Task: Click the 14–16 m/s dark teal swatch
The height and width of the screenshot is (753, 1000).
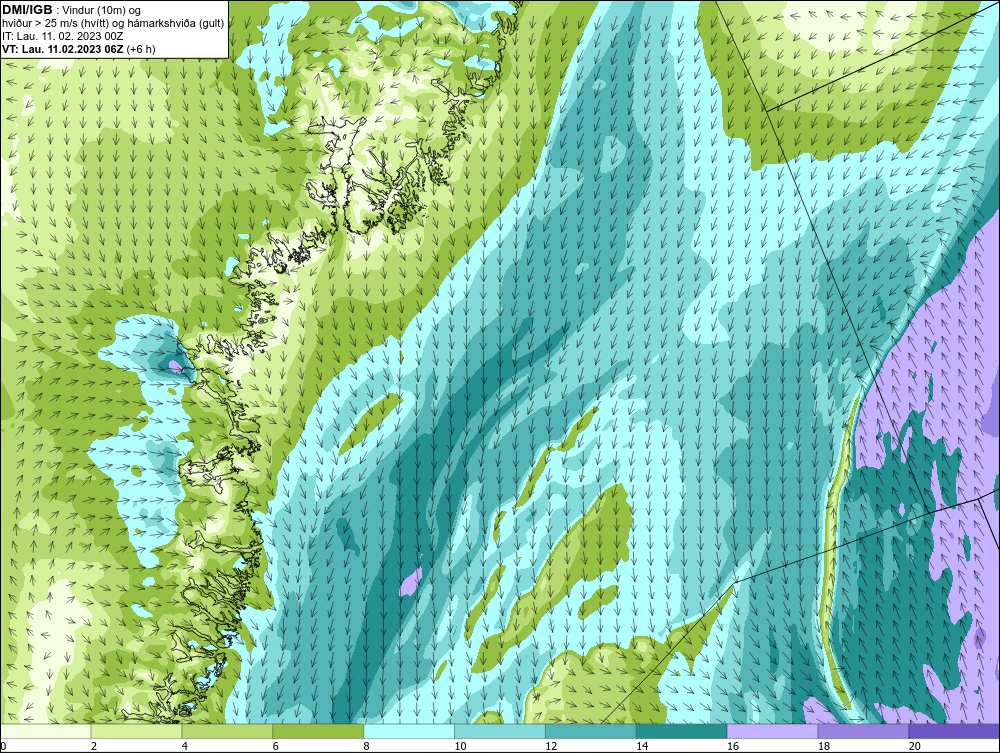Action: 682,731
